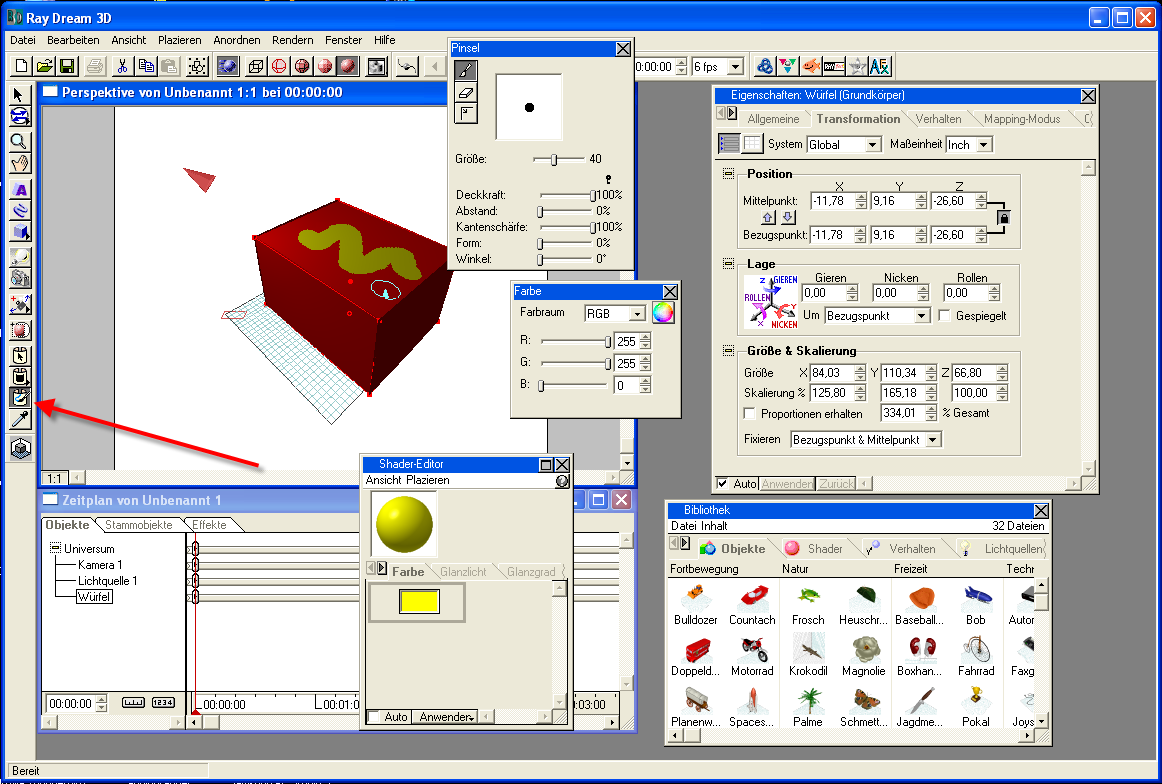Image resolution: width=1162 pixels, height=784 pixels.
Task: Click the blue knot toolbar icon
Action: click(765, 67)
